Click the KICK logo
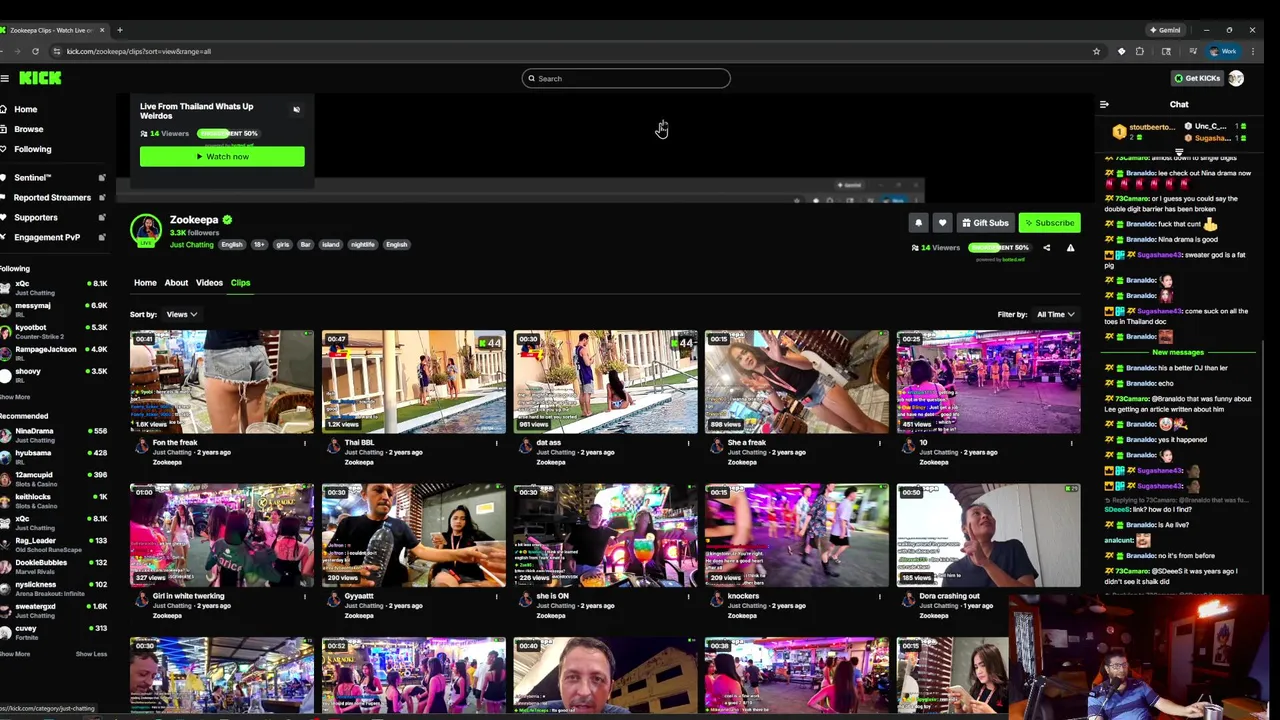The height and width of the screenshot is (720, 1280). pyautogui.click(x=40, y=78)
